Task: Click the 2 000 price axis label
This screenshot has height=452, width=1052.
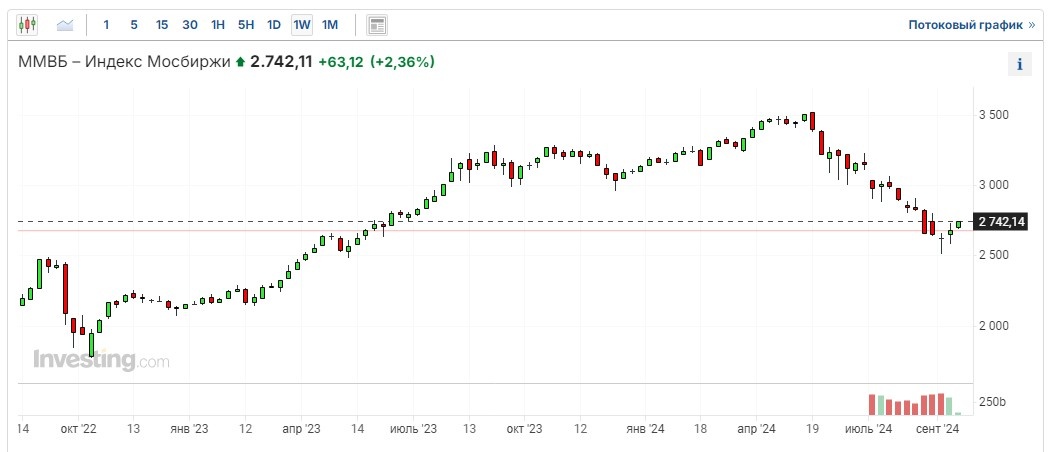Action: (995, 326)
